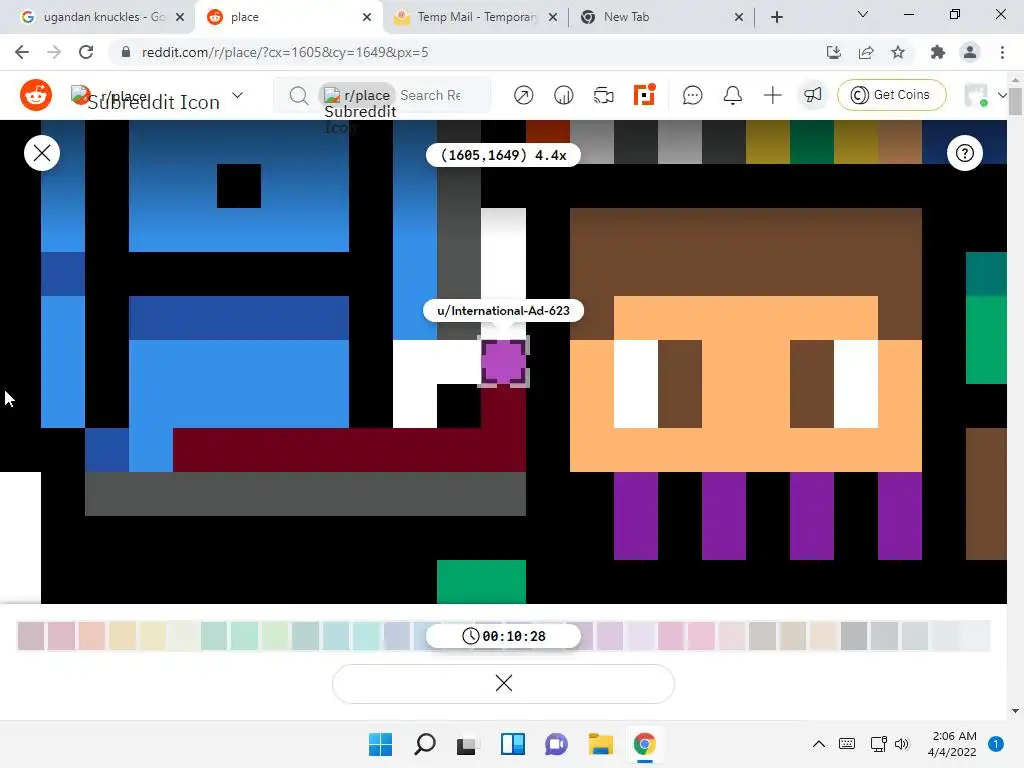Viewport: 1024px width, 768px height.
Task: Share this page icon
Action: [x=866, y=52]
